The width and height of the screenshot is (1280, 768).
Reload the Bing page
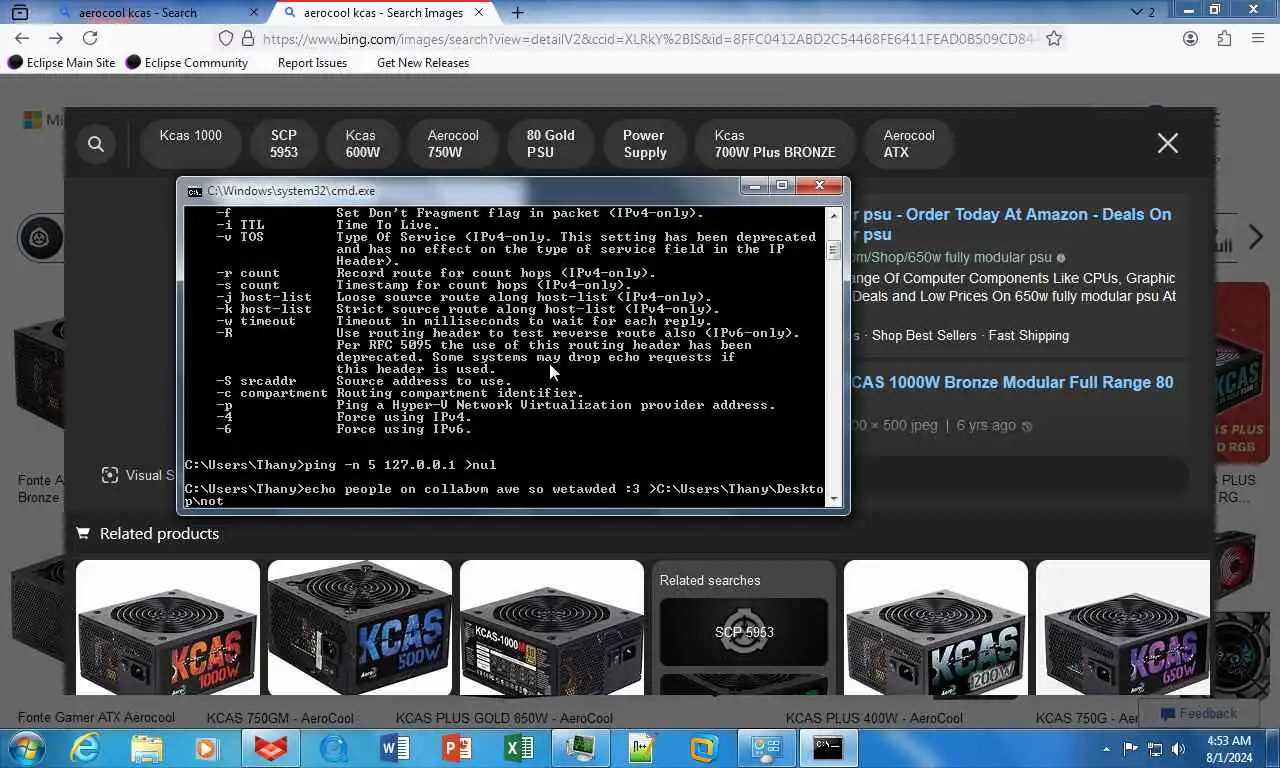90,38
